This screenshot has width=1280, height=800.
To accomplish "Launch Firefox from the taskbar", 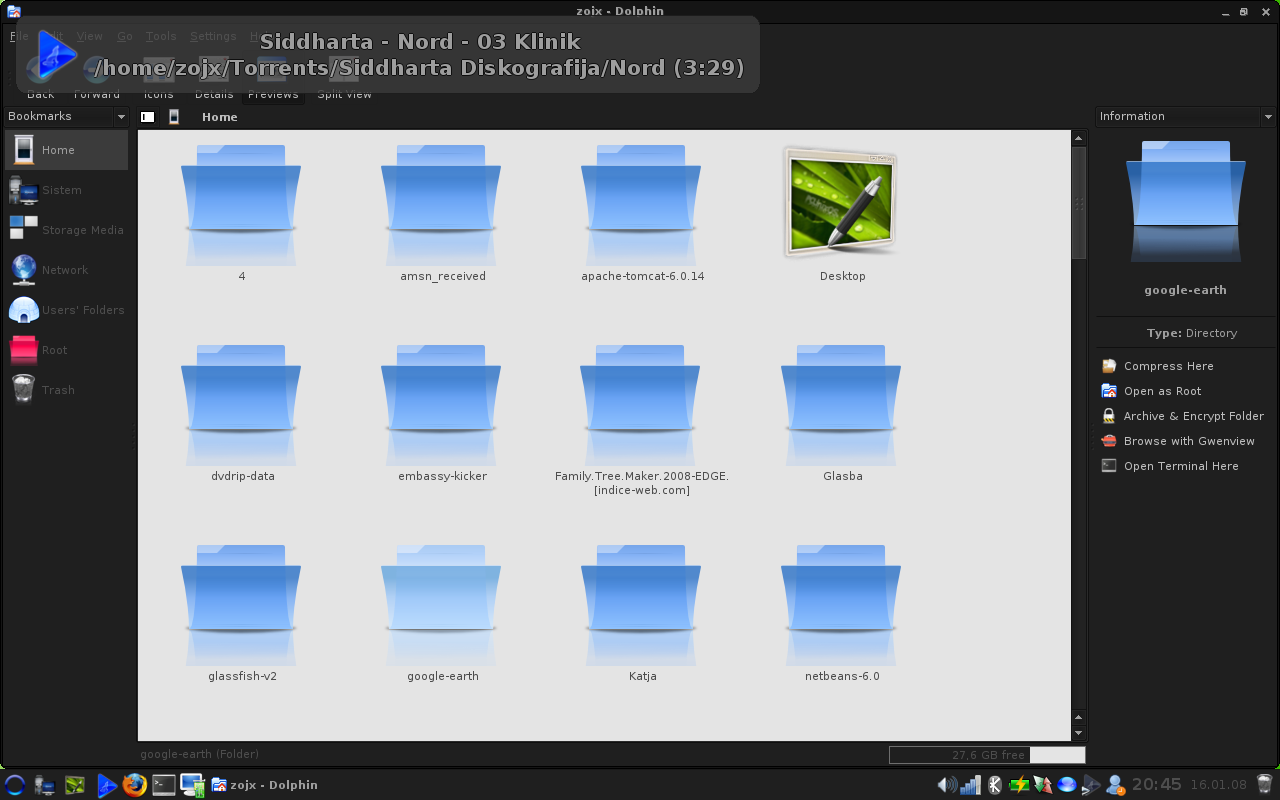I will pos(134,785).
